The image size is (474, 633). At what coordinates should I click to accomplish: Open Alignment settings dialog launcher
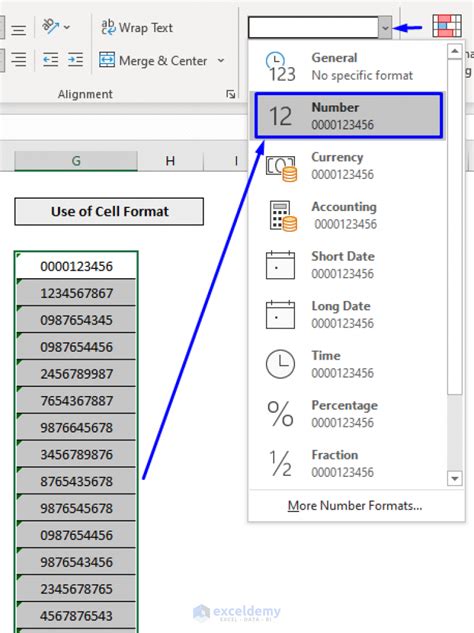231,94
